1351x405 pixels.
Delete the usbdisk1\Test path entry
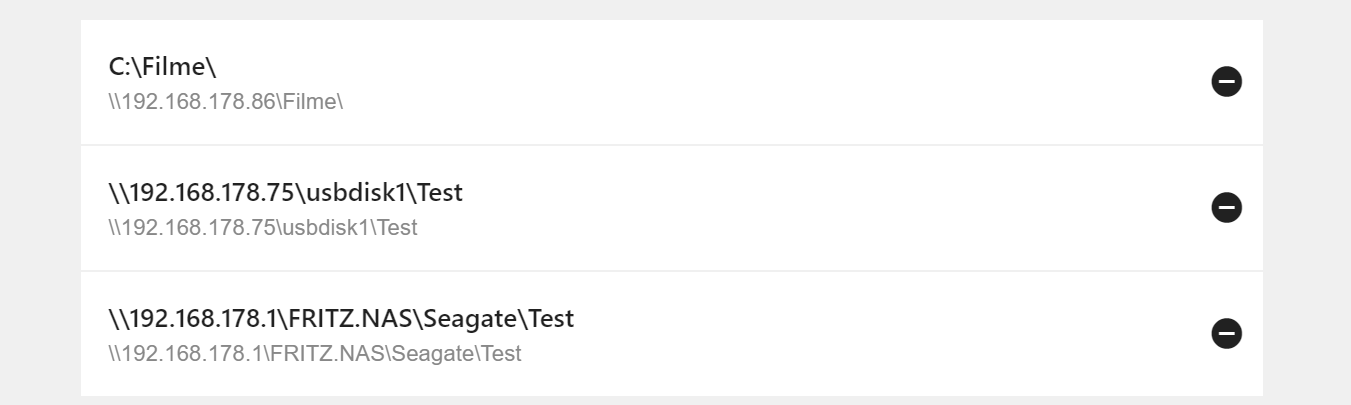tap(1226, 207)
